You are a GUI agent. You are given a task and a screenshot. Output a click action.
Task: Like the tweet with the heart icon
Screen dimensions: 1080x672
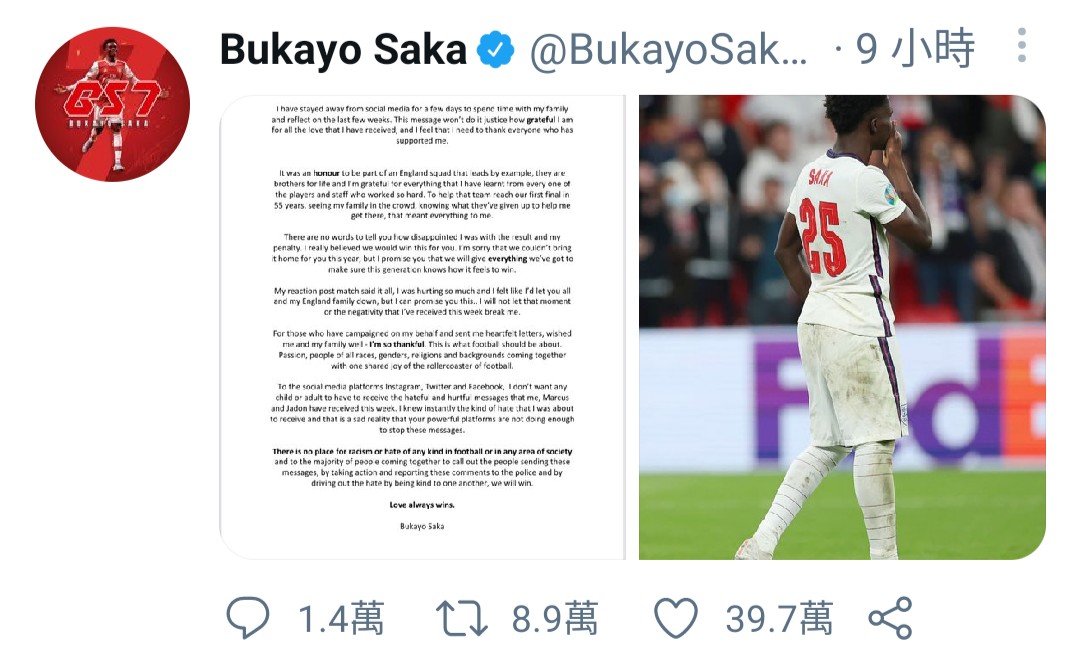(676, 618)
